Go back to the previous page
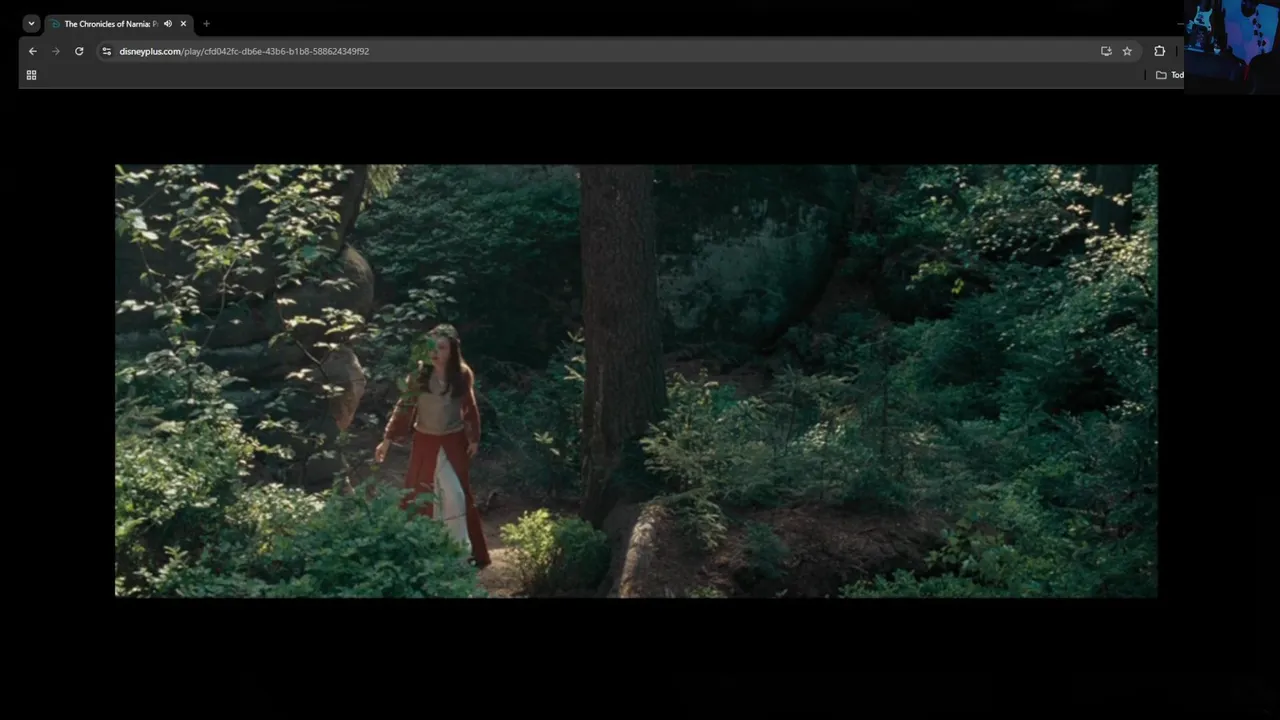 (x=33, y=51)
